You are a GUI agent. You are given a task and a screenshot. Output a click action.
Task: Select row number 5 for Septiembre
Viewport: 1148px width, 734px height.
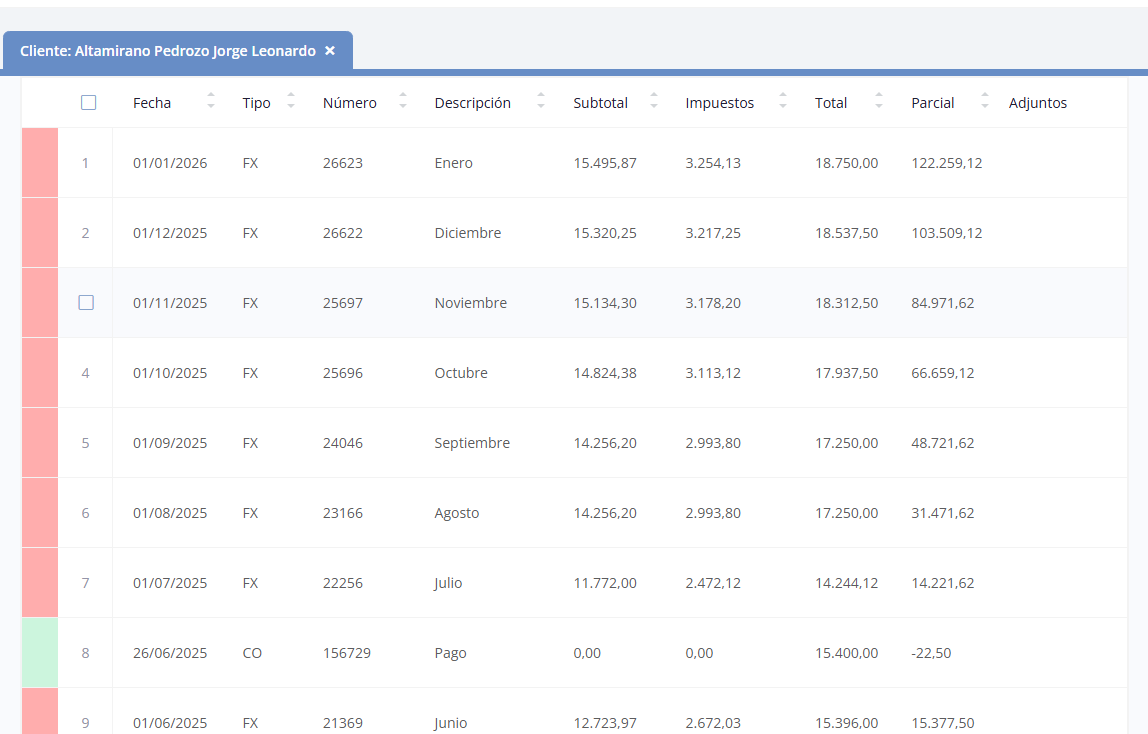coord(85,443)
